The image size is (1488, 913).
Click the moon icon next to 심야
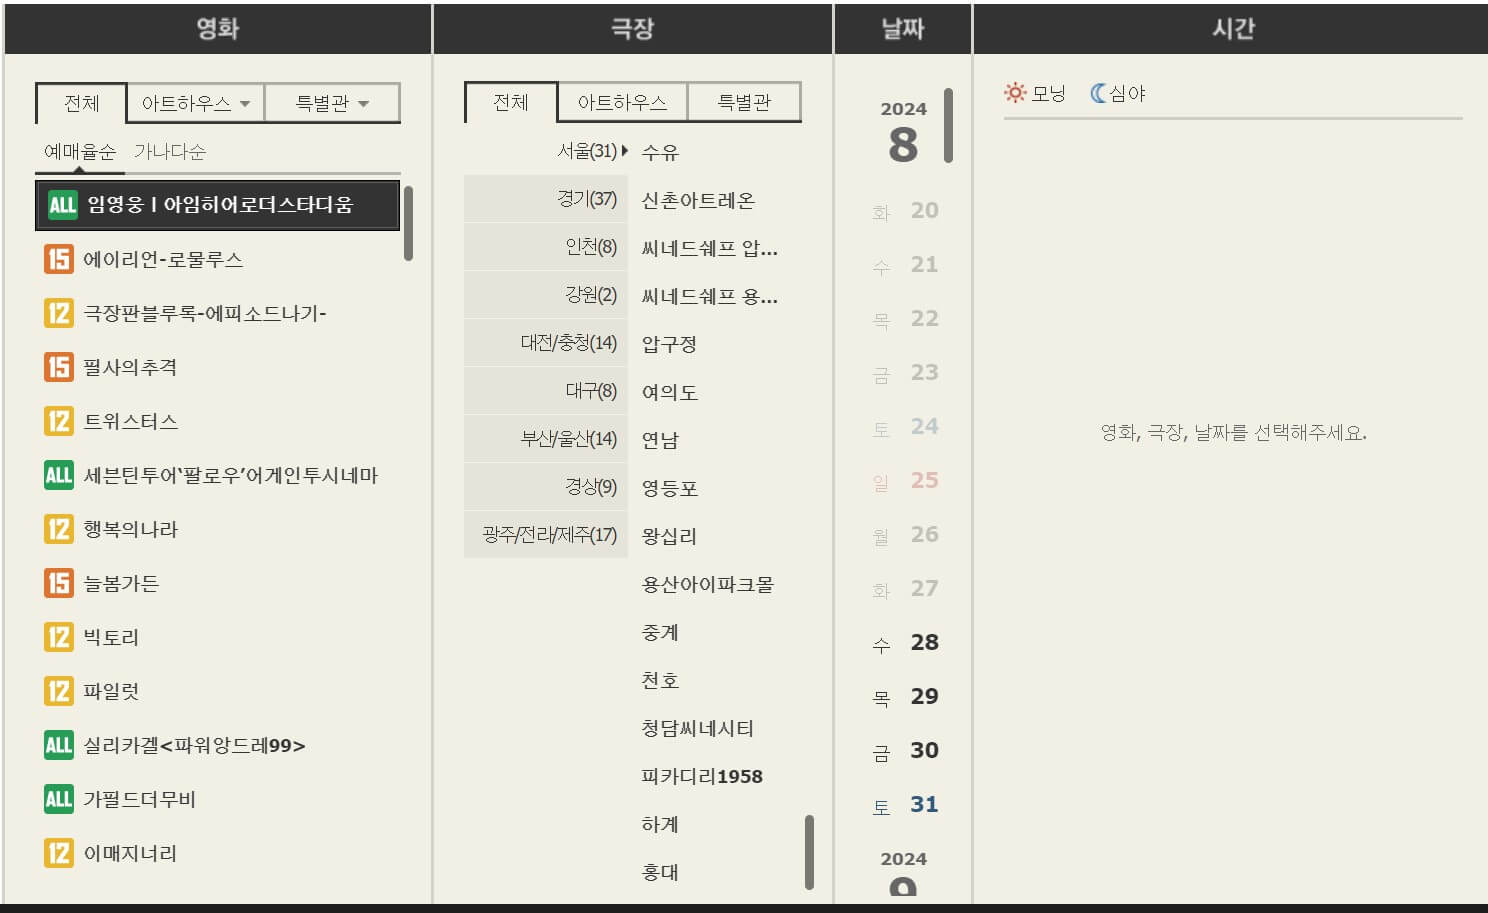pos(1096,92)
